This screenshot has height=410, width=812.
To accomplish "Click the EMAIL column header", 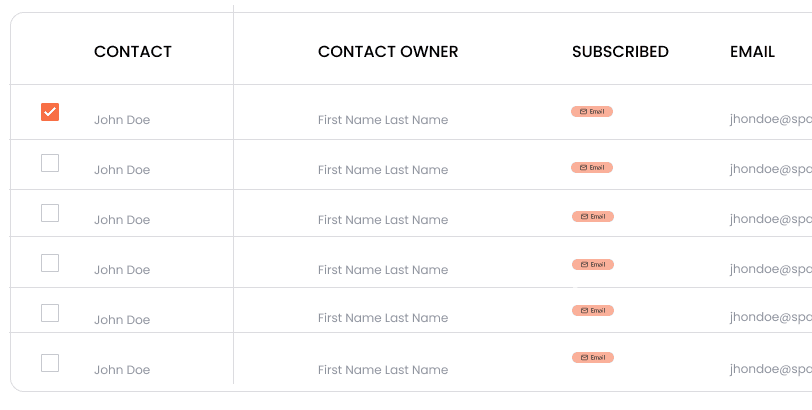I will (x=752, y=52).
